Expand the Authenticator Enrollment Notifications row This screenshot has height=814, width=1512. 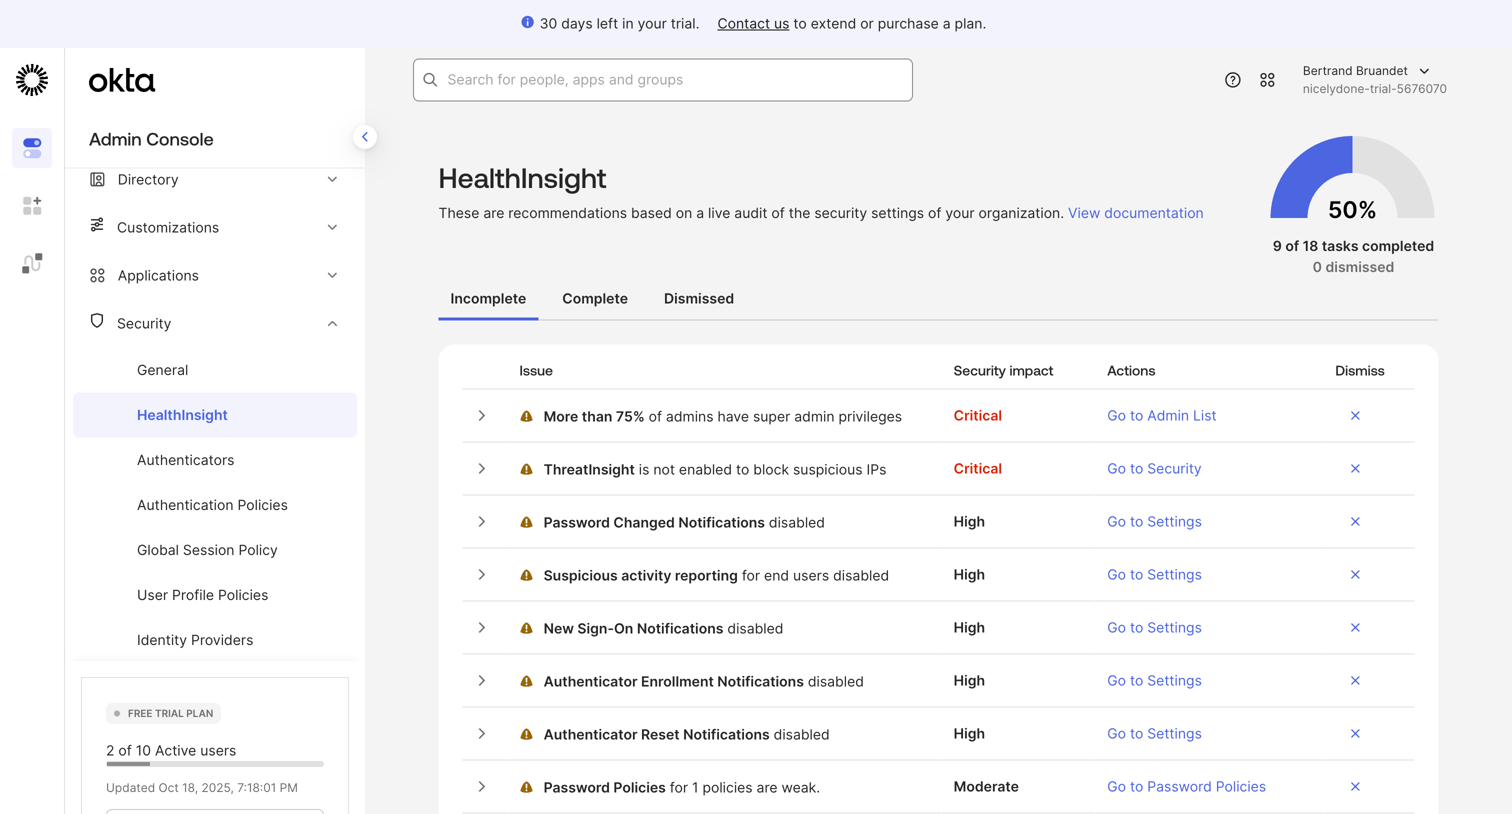pyautogui.click(x=482, y=681)
